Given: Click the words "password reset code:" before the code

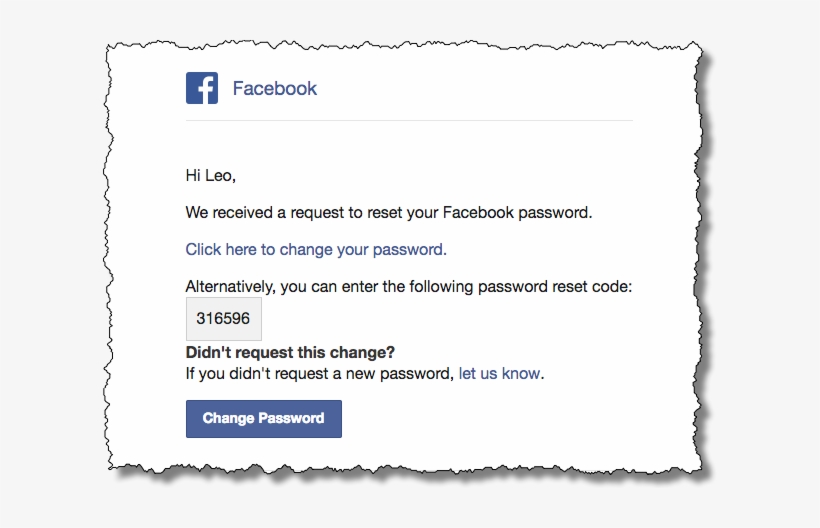Looking at the screenshot, I should pyautogui.click(x=555, y=286).
